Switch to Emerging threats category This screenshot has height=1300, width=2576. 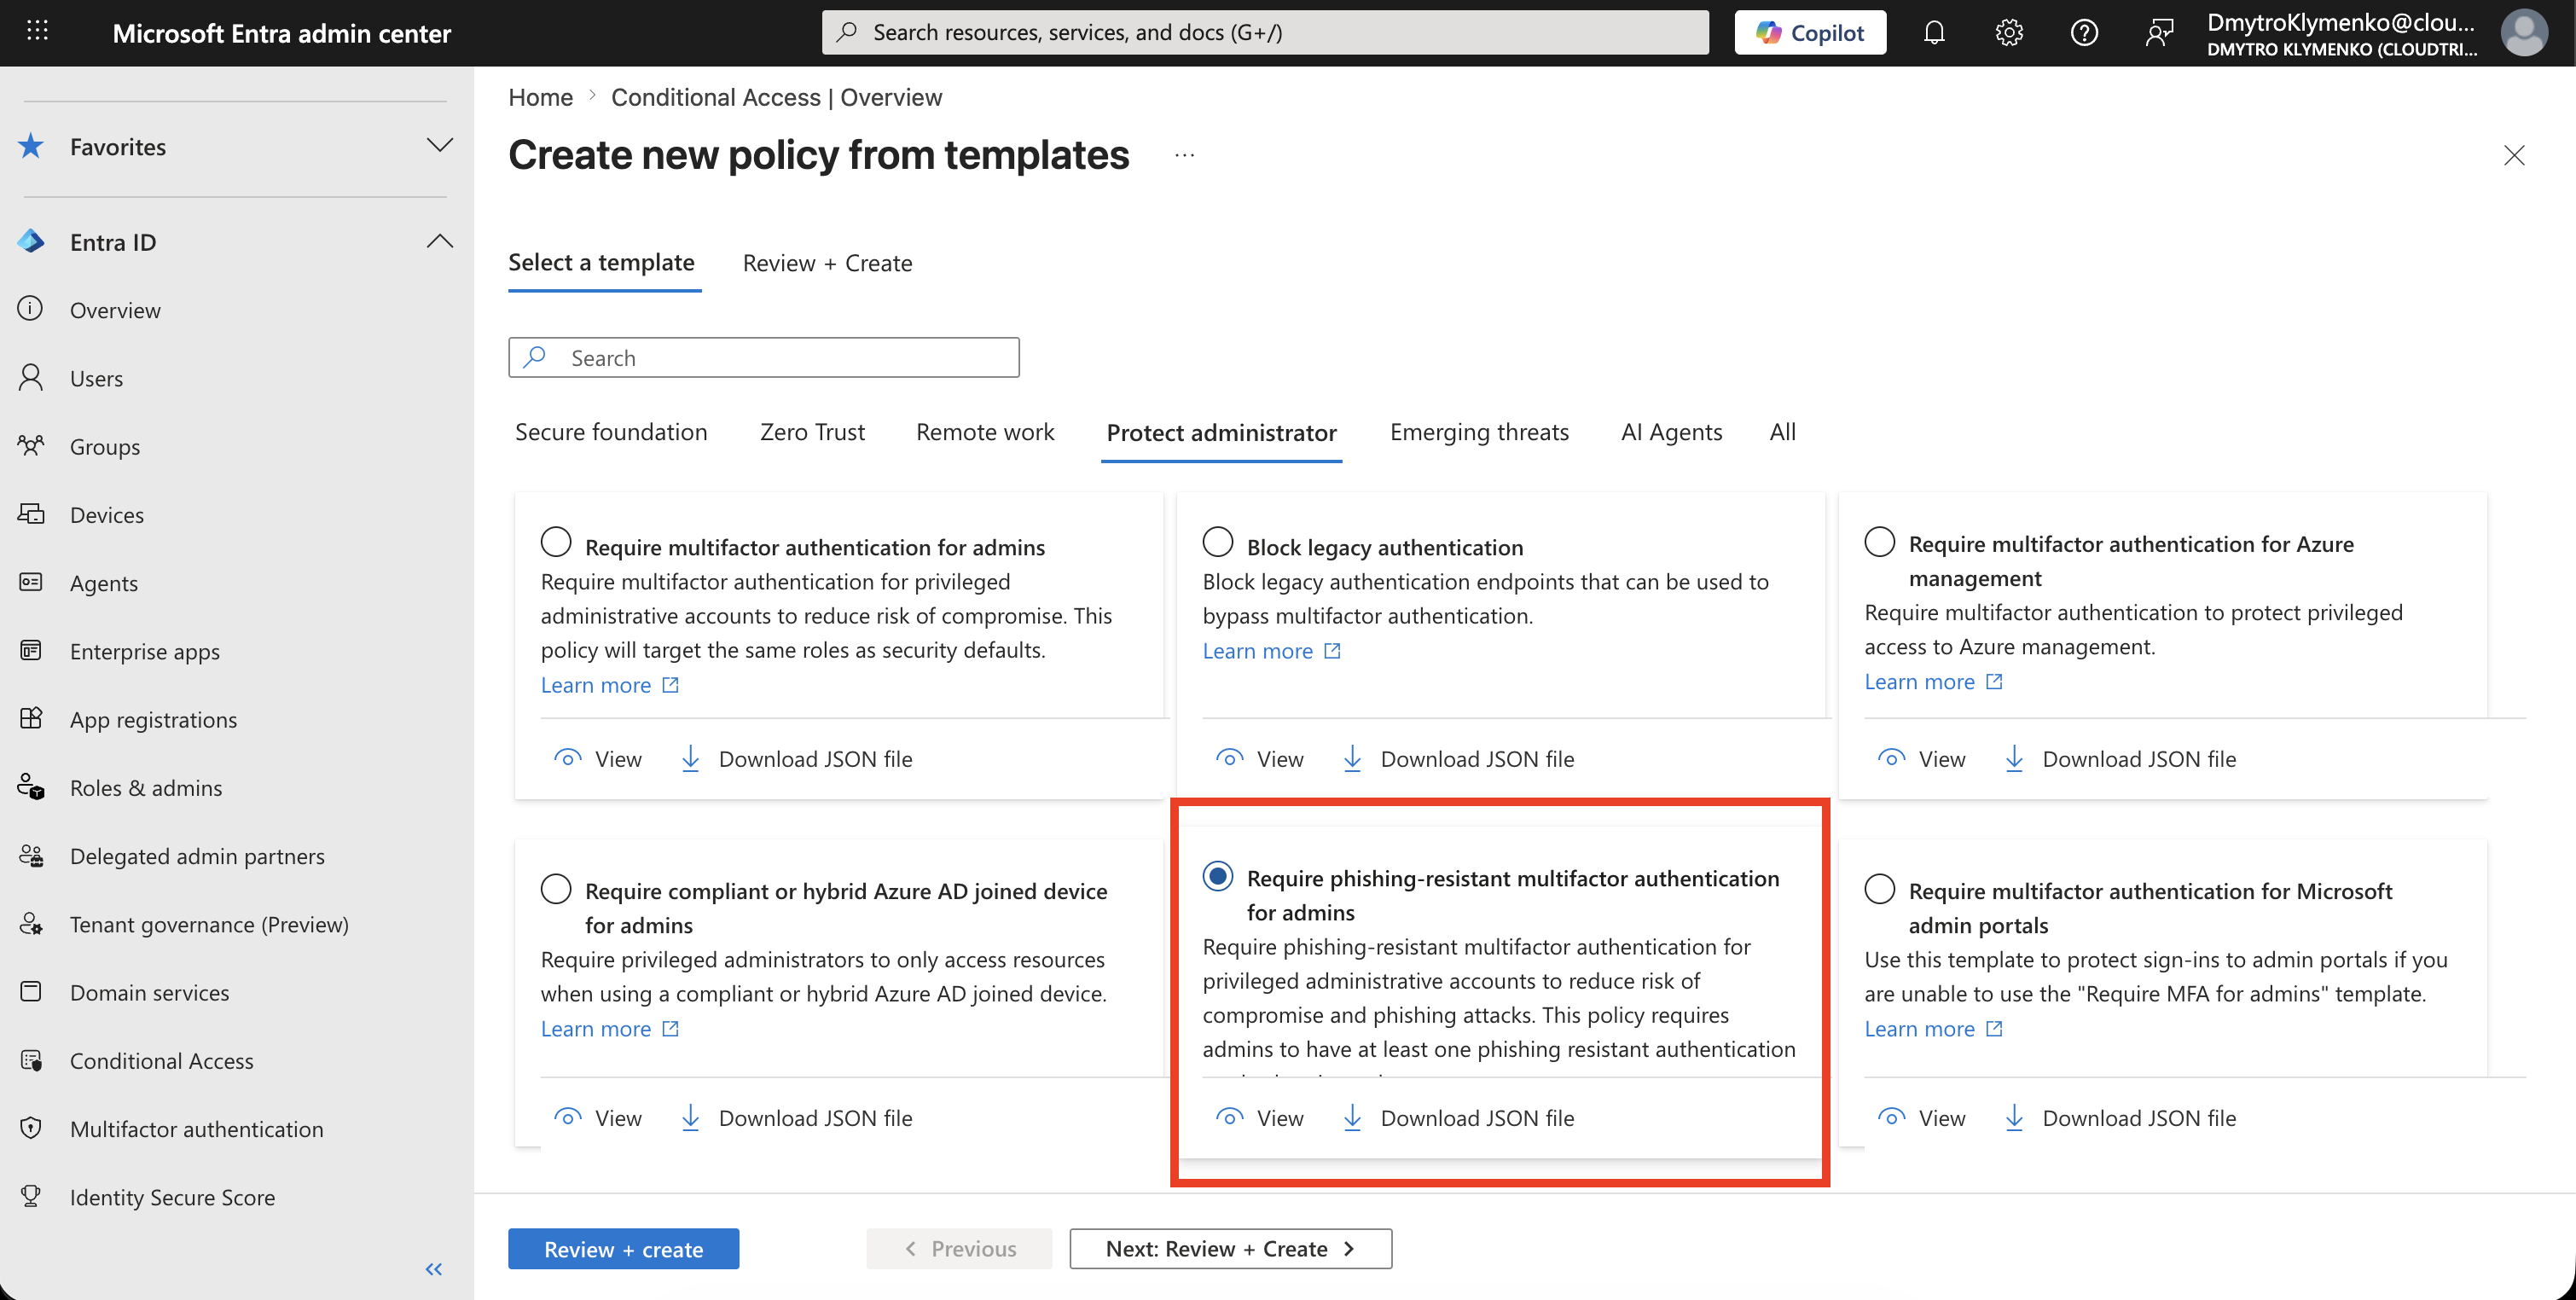(x=1478, y=432)
